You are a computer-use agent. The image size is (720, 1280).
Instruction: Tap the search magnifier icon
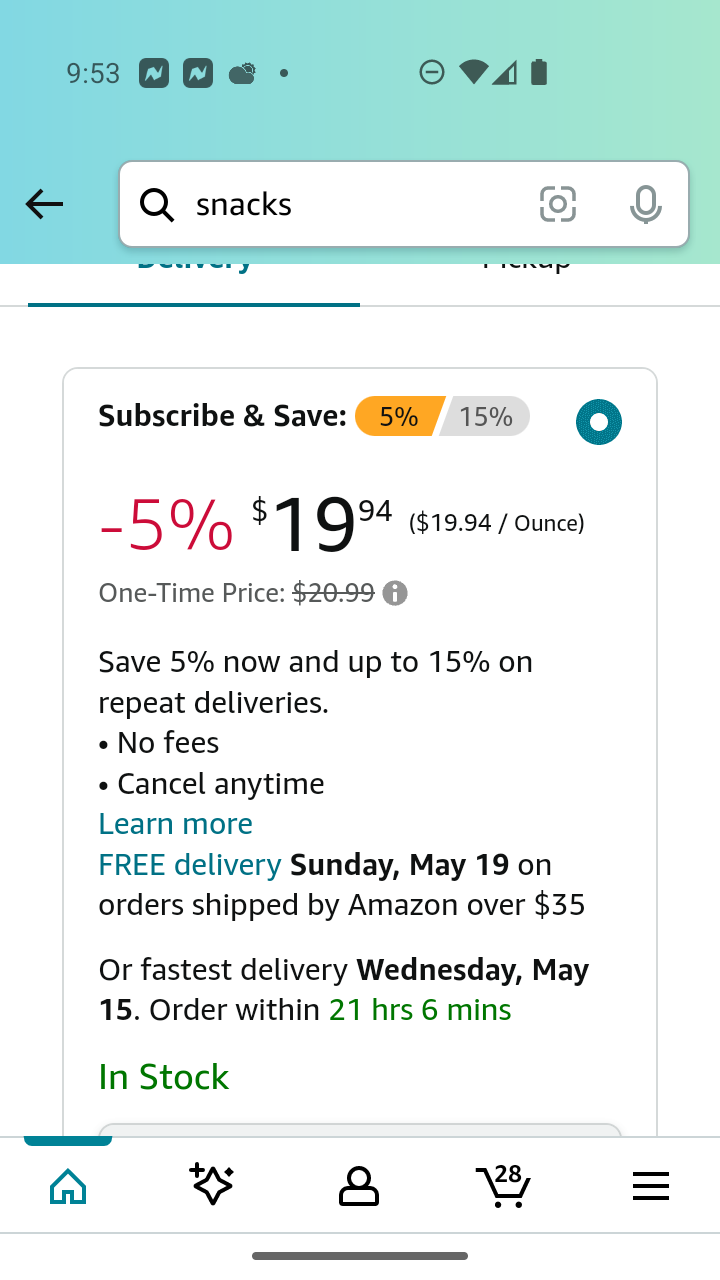coord(157,204)
